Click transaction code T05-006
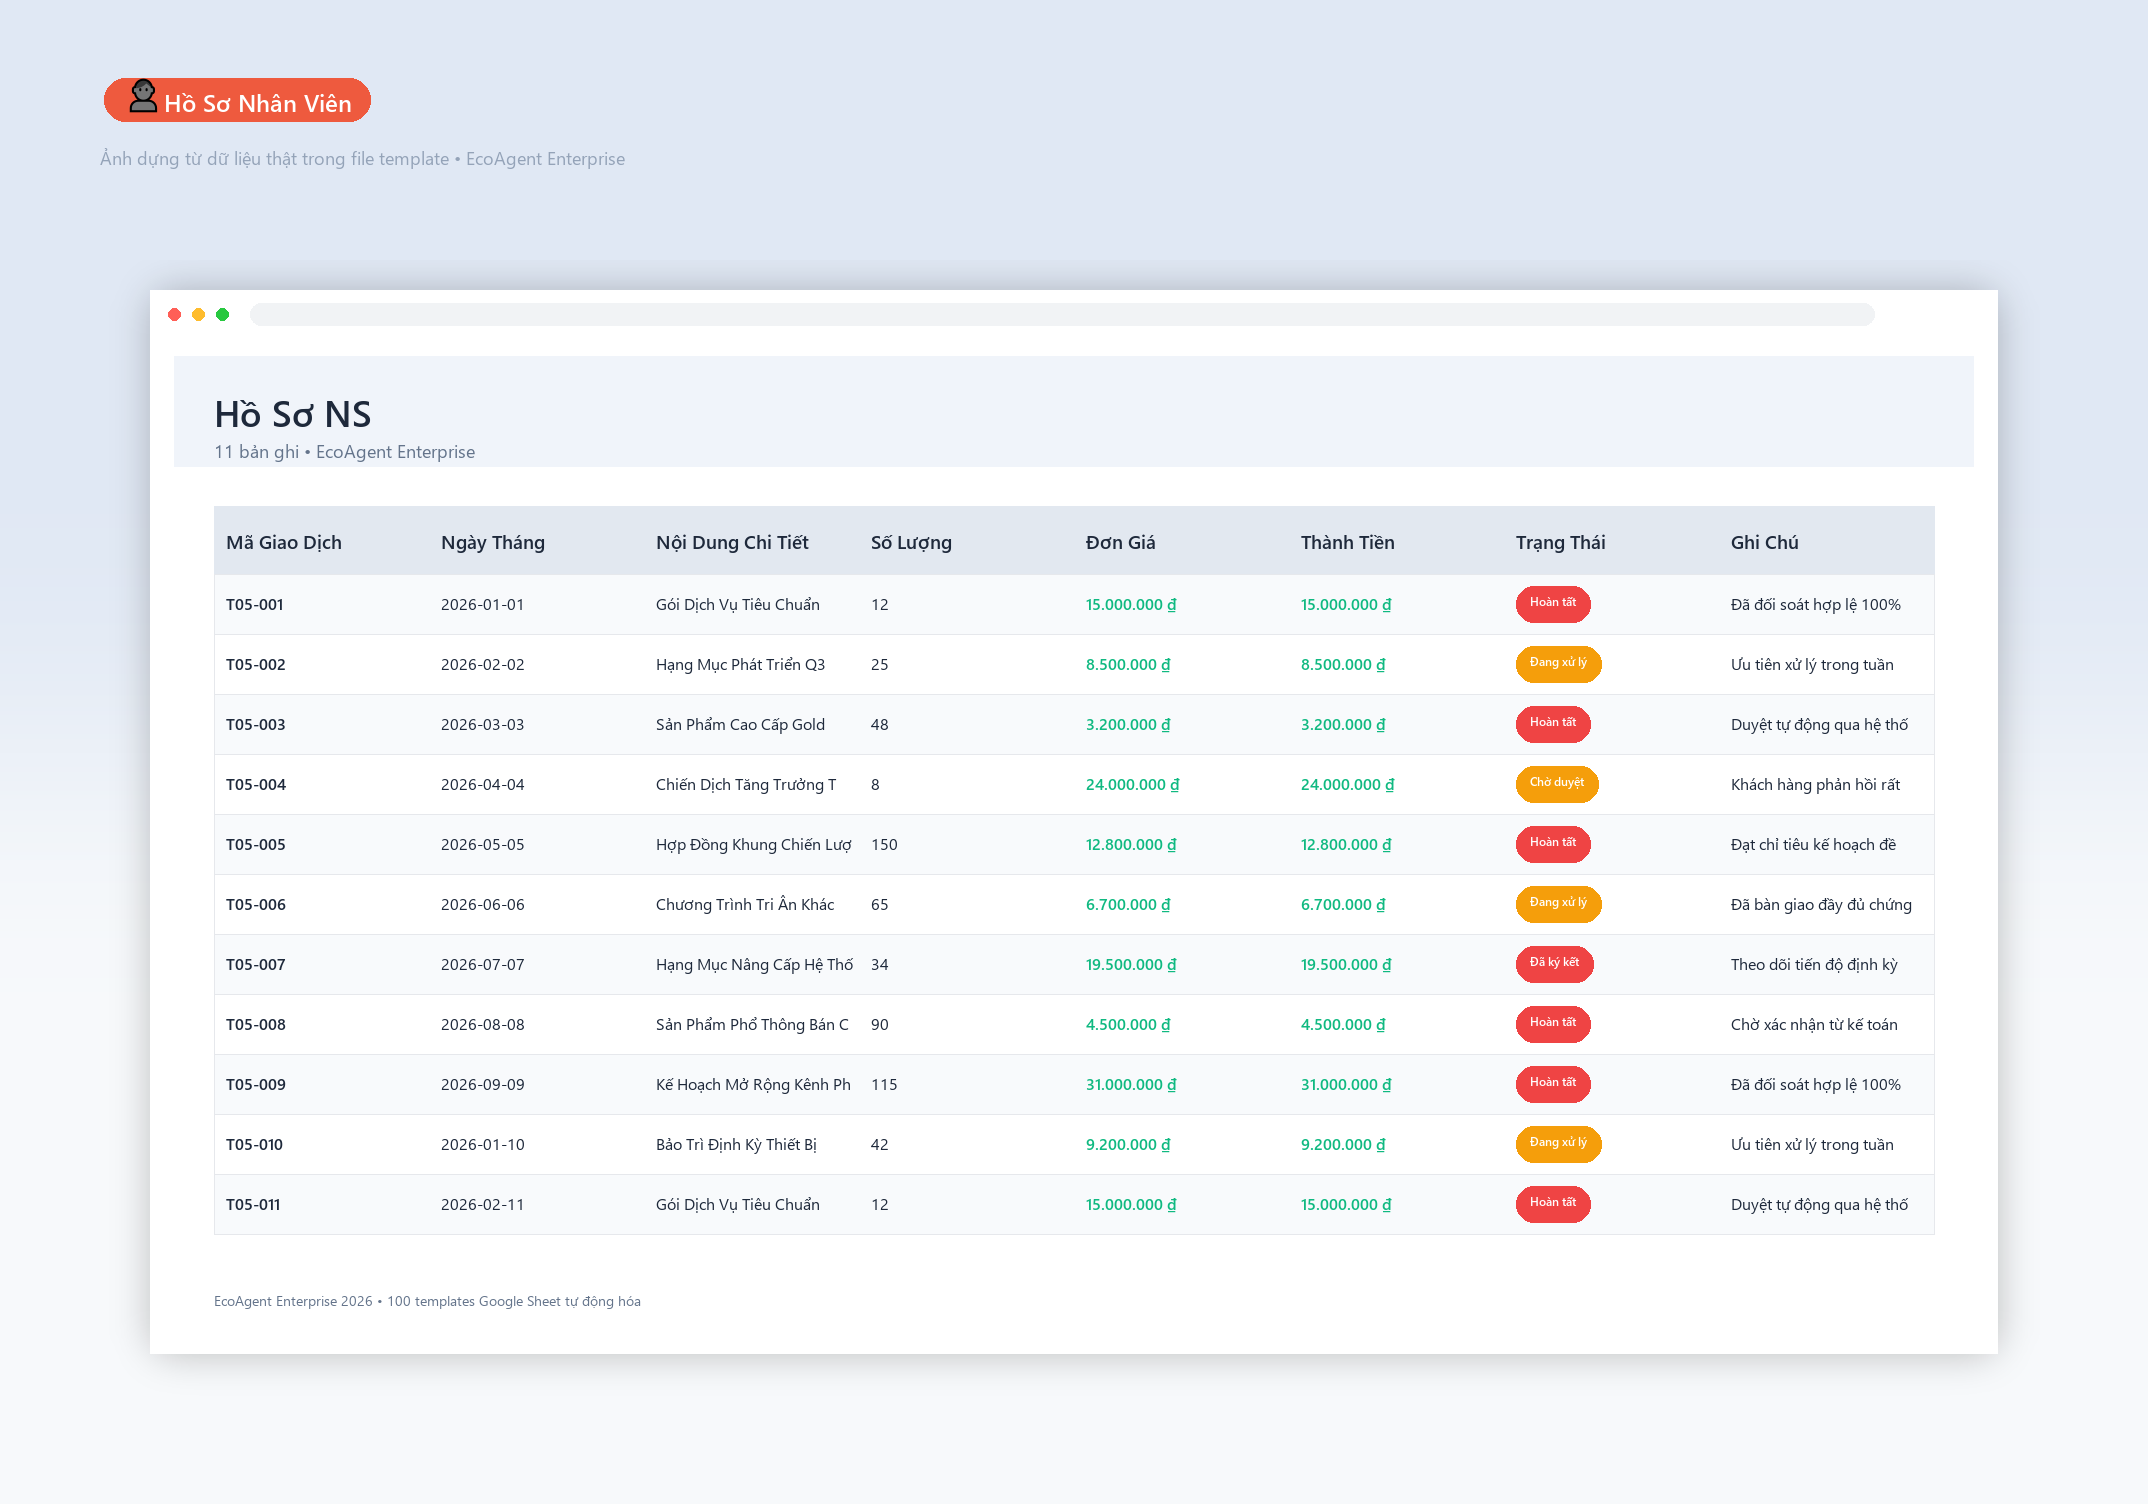 point(256,904)
